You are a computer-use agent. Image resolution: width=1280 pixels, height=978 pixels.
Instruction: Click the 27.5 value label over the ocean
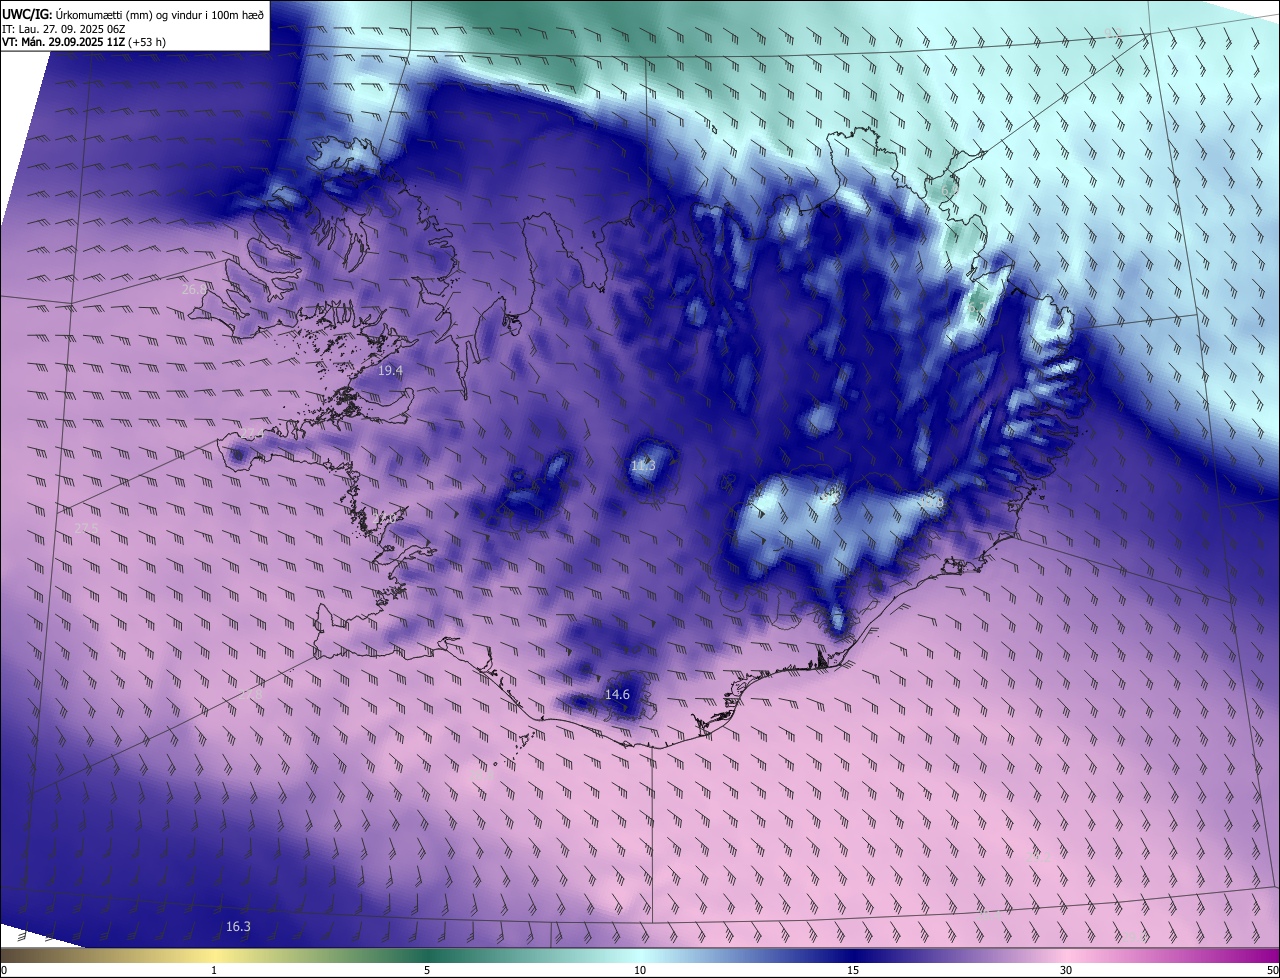point(87,528)
